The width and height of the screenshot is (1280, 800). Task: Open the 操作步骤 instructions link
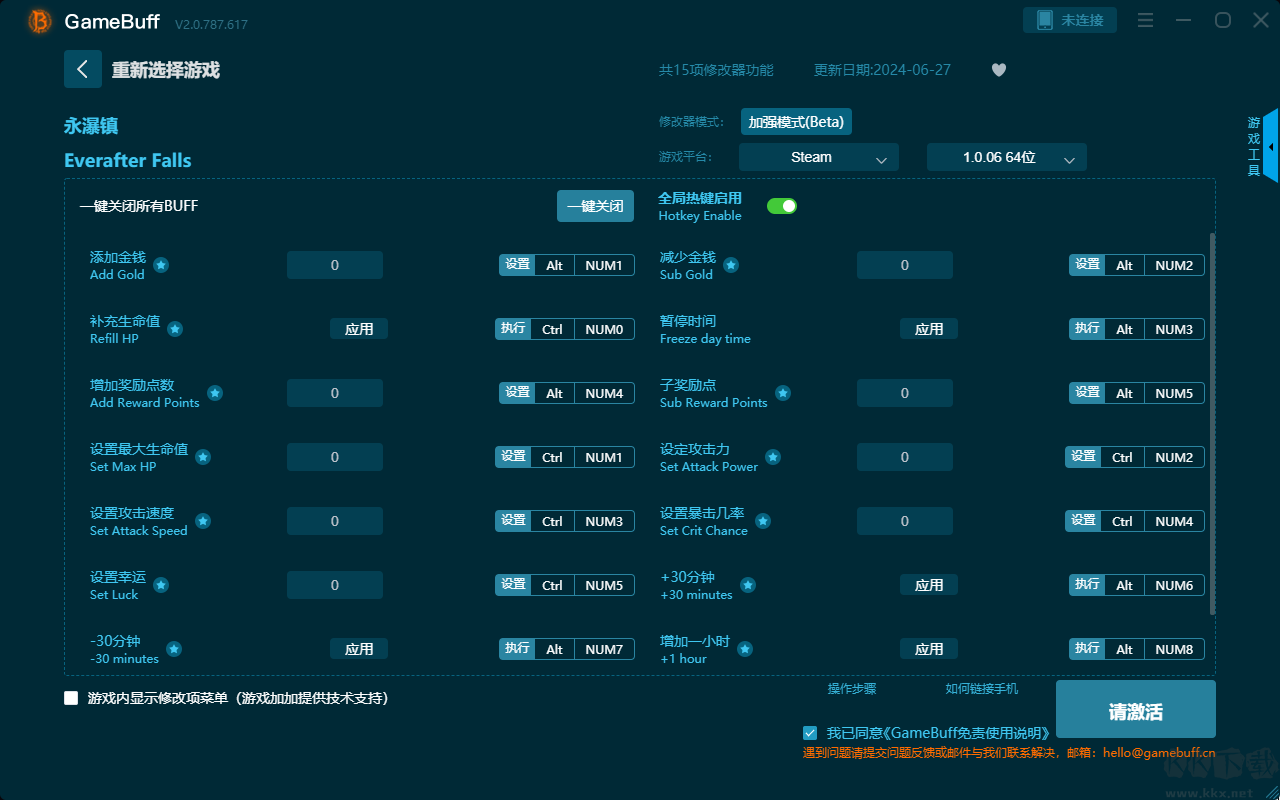tap(851, 689)
